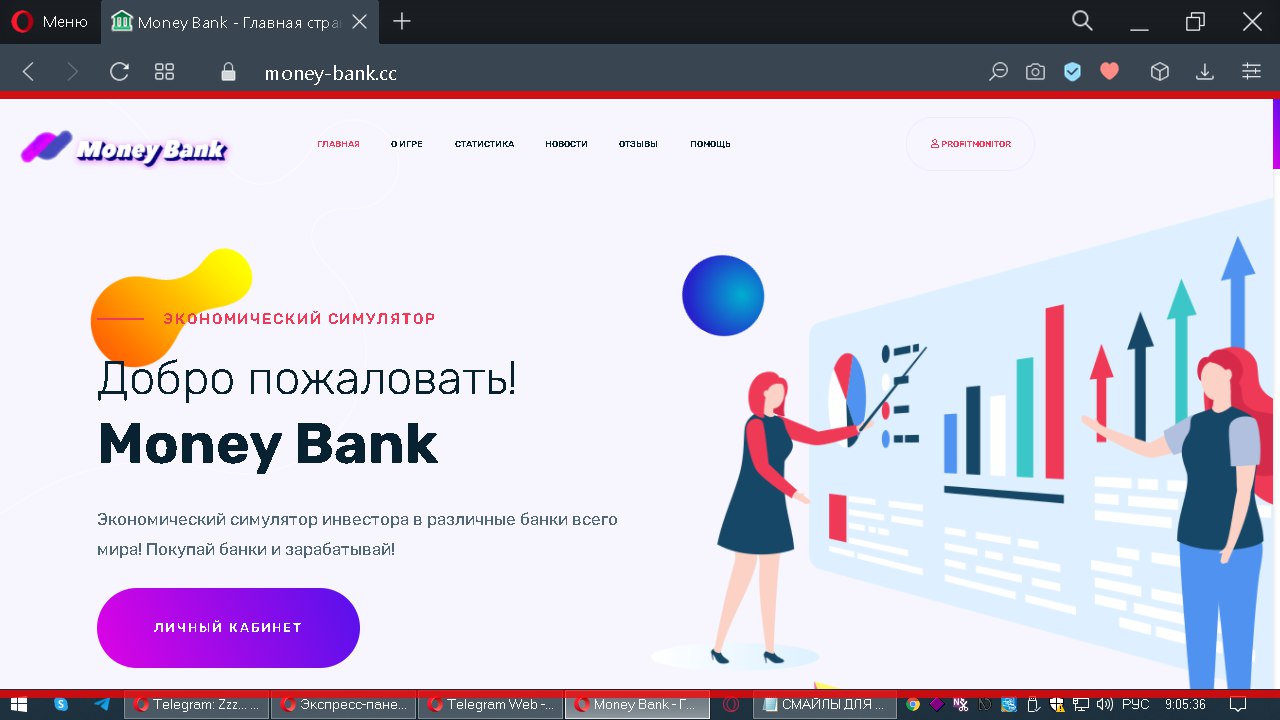Open the СТАТИСТИКА navigation link
This screenshot has height=720, width=1280.
tap(484, 144)
